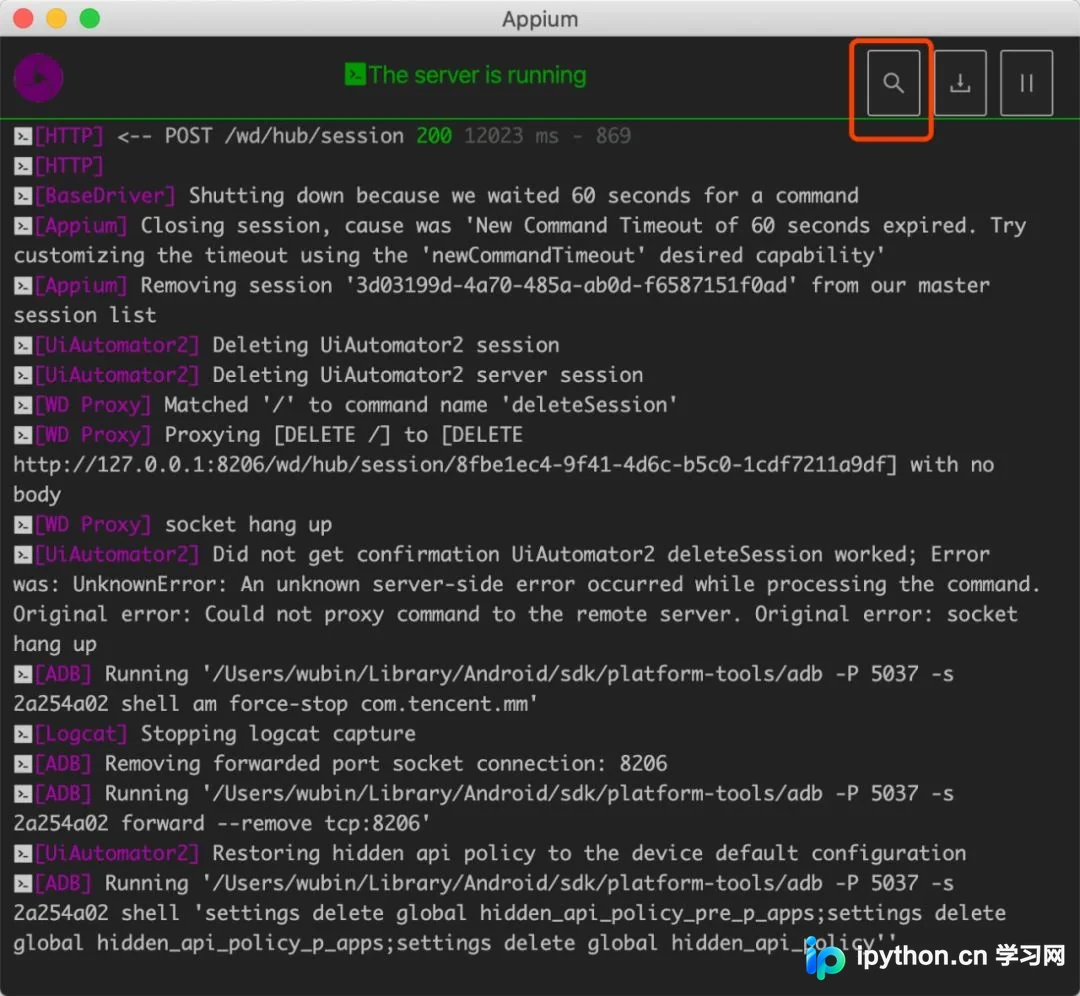This screenshot has height=996, width=1080.
Task: Select 'Restoring hidden api policy' log line
Action: coord(490,853)
